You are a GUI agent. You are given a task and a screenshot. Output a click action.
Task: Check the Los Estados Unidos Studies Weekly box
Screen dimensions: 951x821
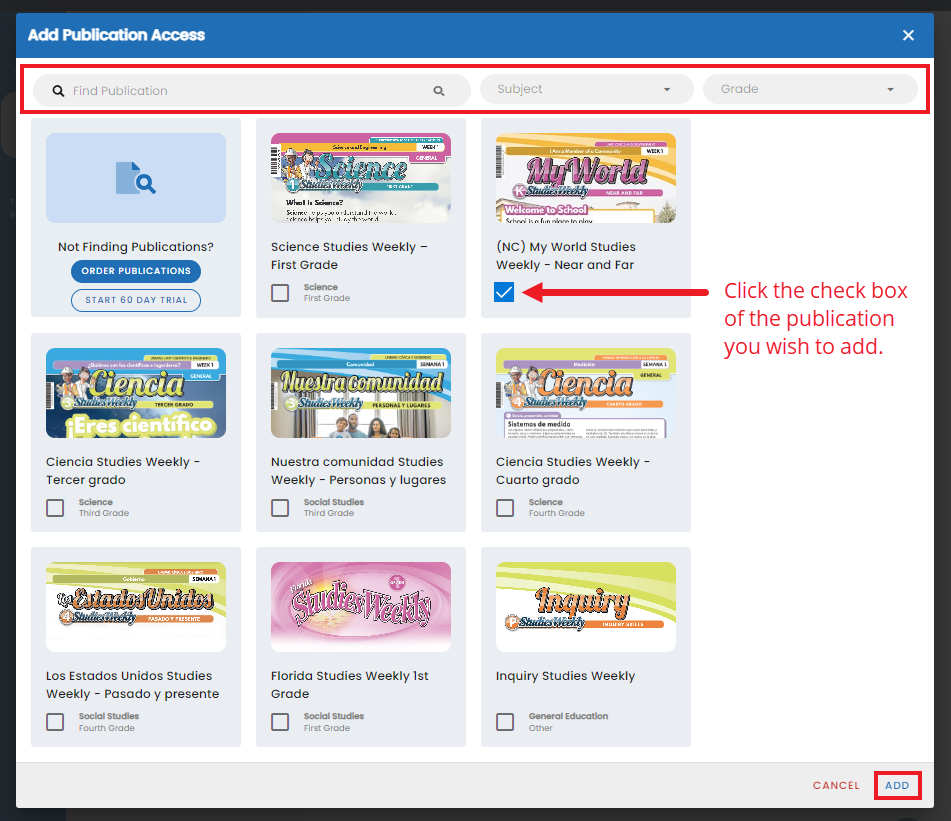click(x=55, y=722)
